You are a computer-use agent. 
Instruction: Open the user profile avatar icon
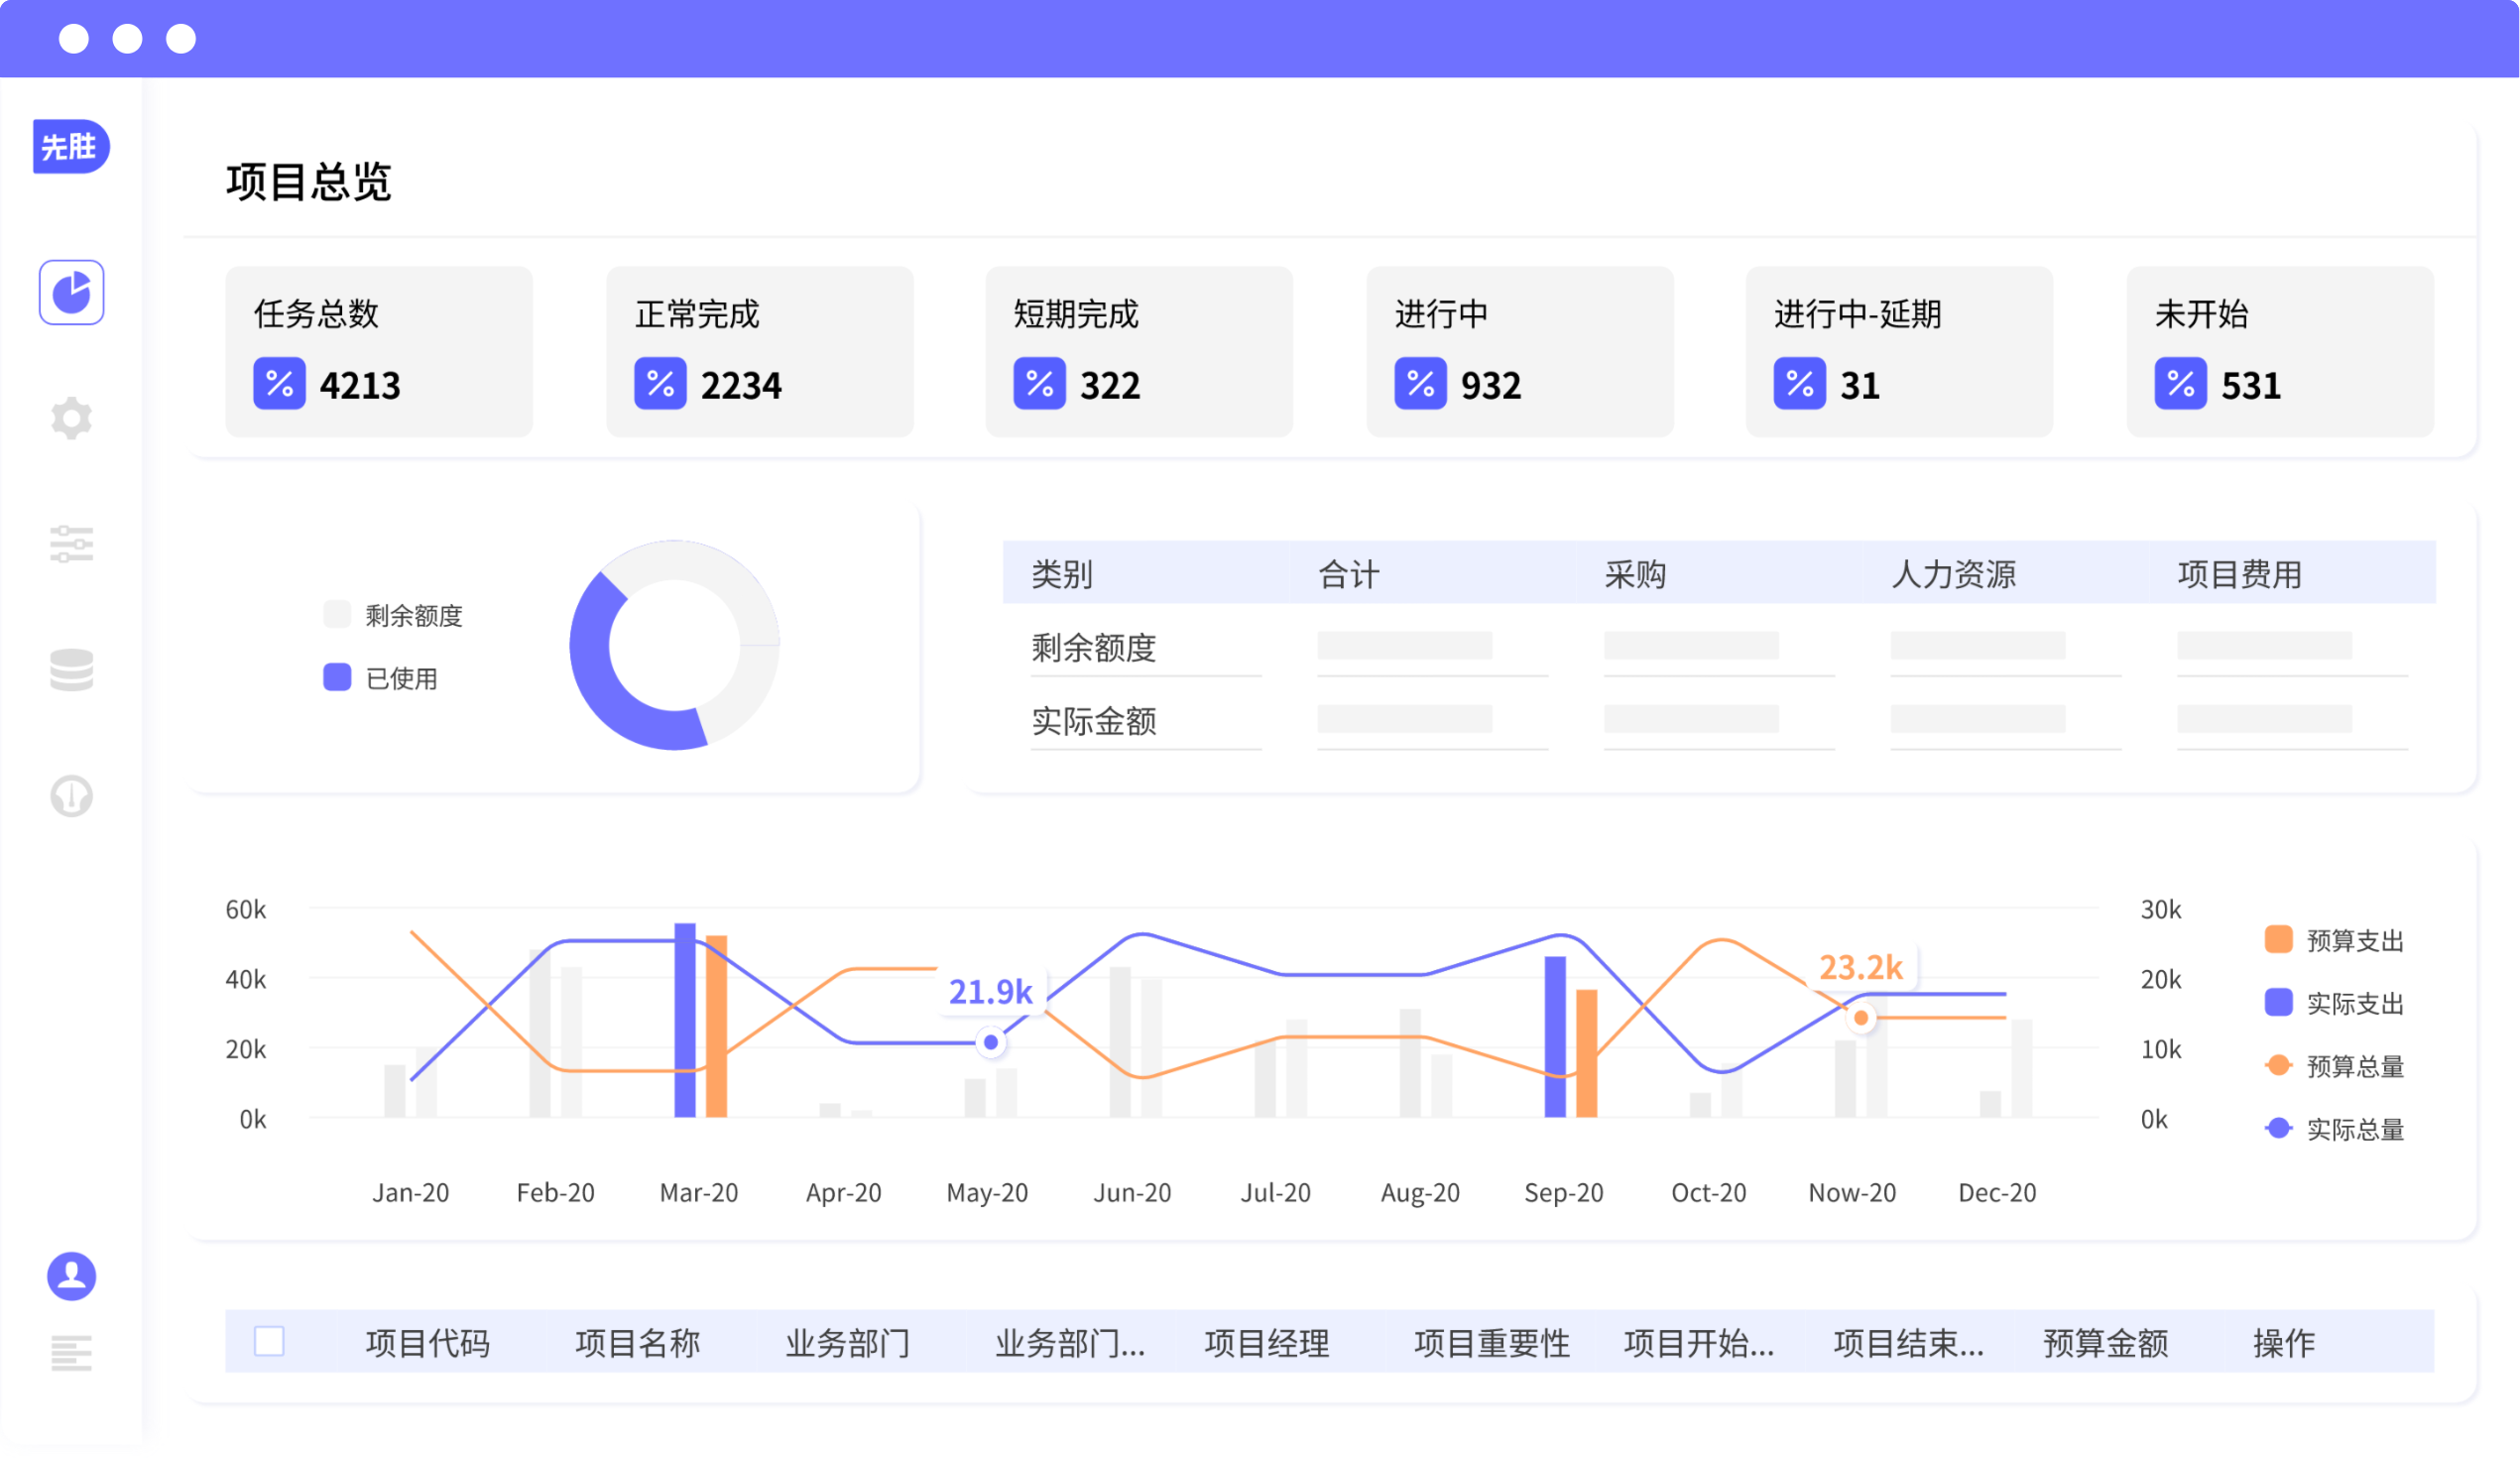[71, 1276]
